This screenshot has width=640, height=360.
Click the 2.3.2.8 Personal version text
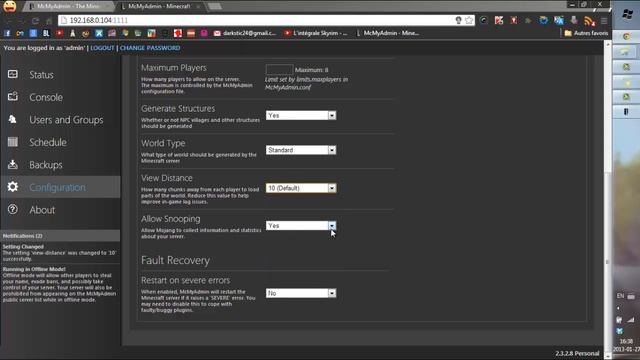[x=577, y=353]
